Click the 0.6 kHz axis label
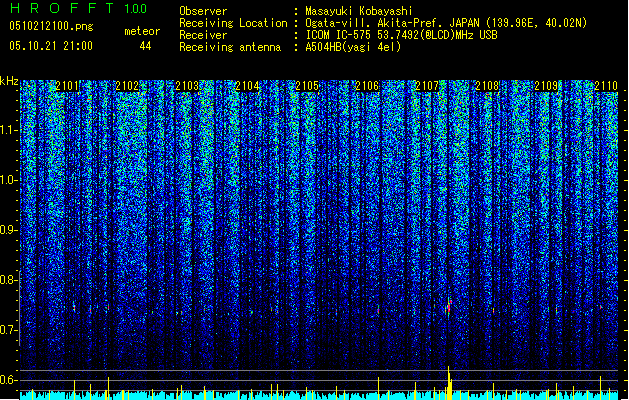Image resolution: width=629 pixels, height=400 pixels. tap(9, 380)
